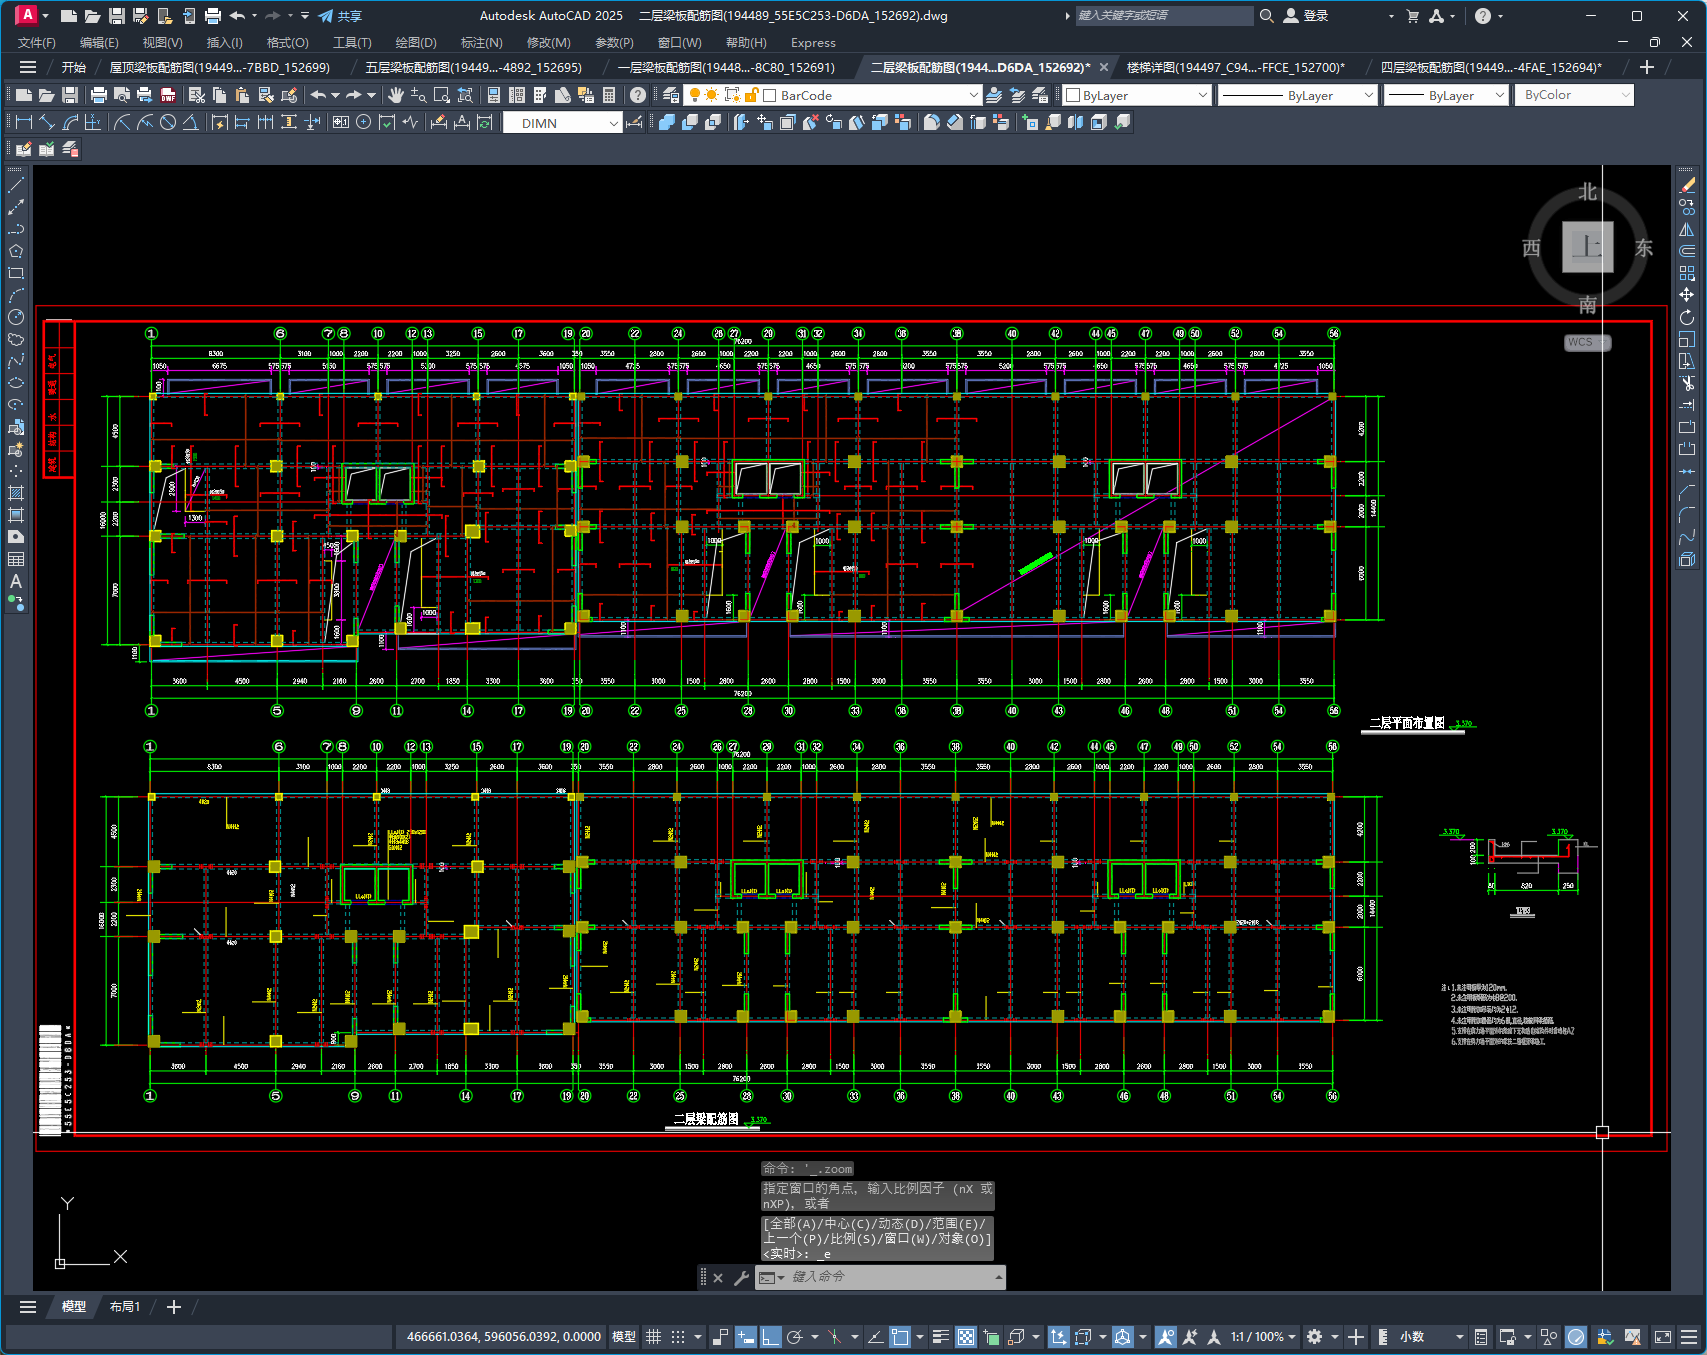Open the QuickCalc calculator icon

(608, 95)
